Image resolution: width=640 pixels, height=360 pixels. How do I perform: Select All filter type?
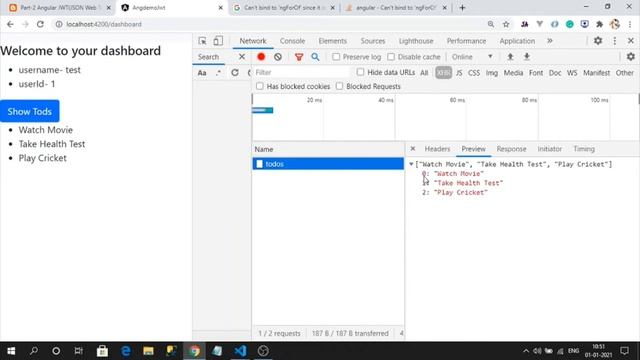(x=424, y=73)
